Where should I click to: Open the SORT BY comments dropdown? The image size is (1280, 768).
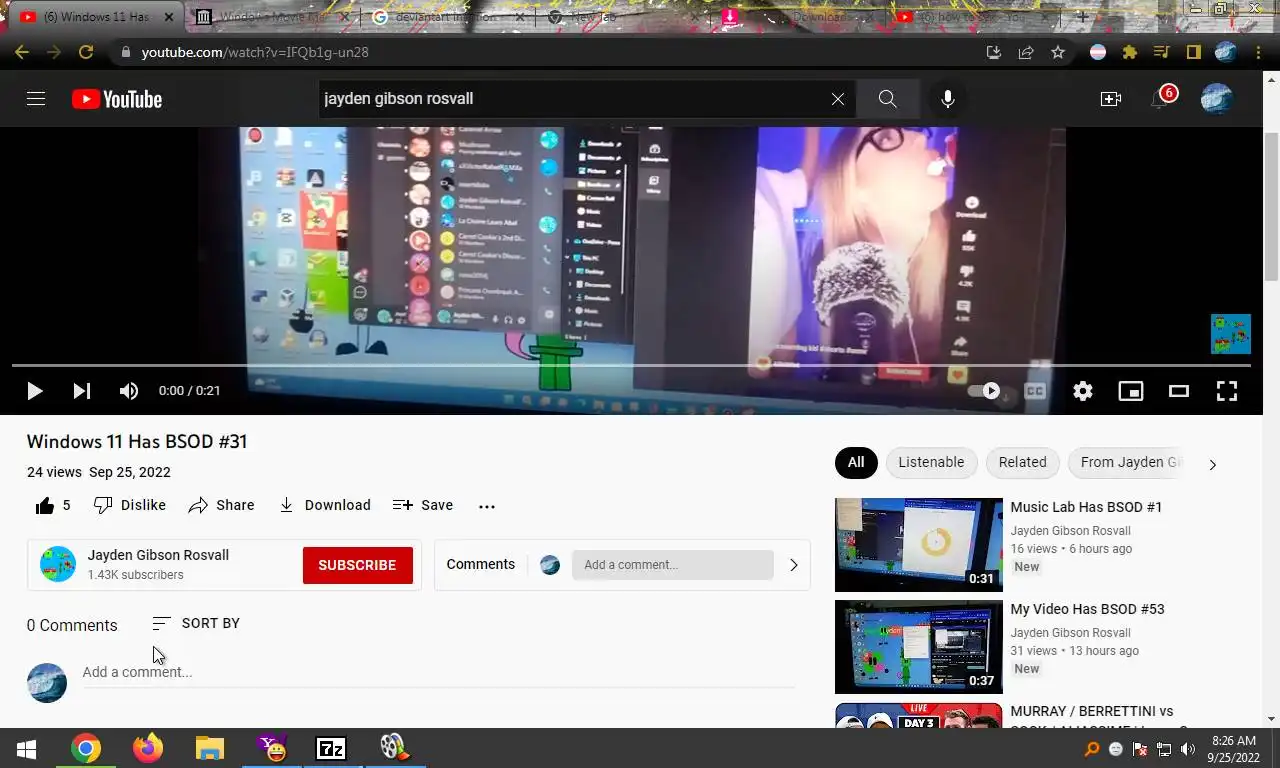click(196, 623)
